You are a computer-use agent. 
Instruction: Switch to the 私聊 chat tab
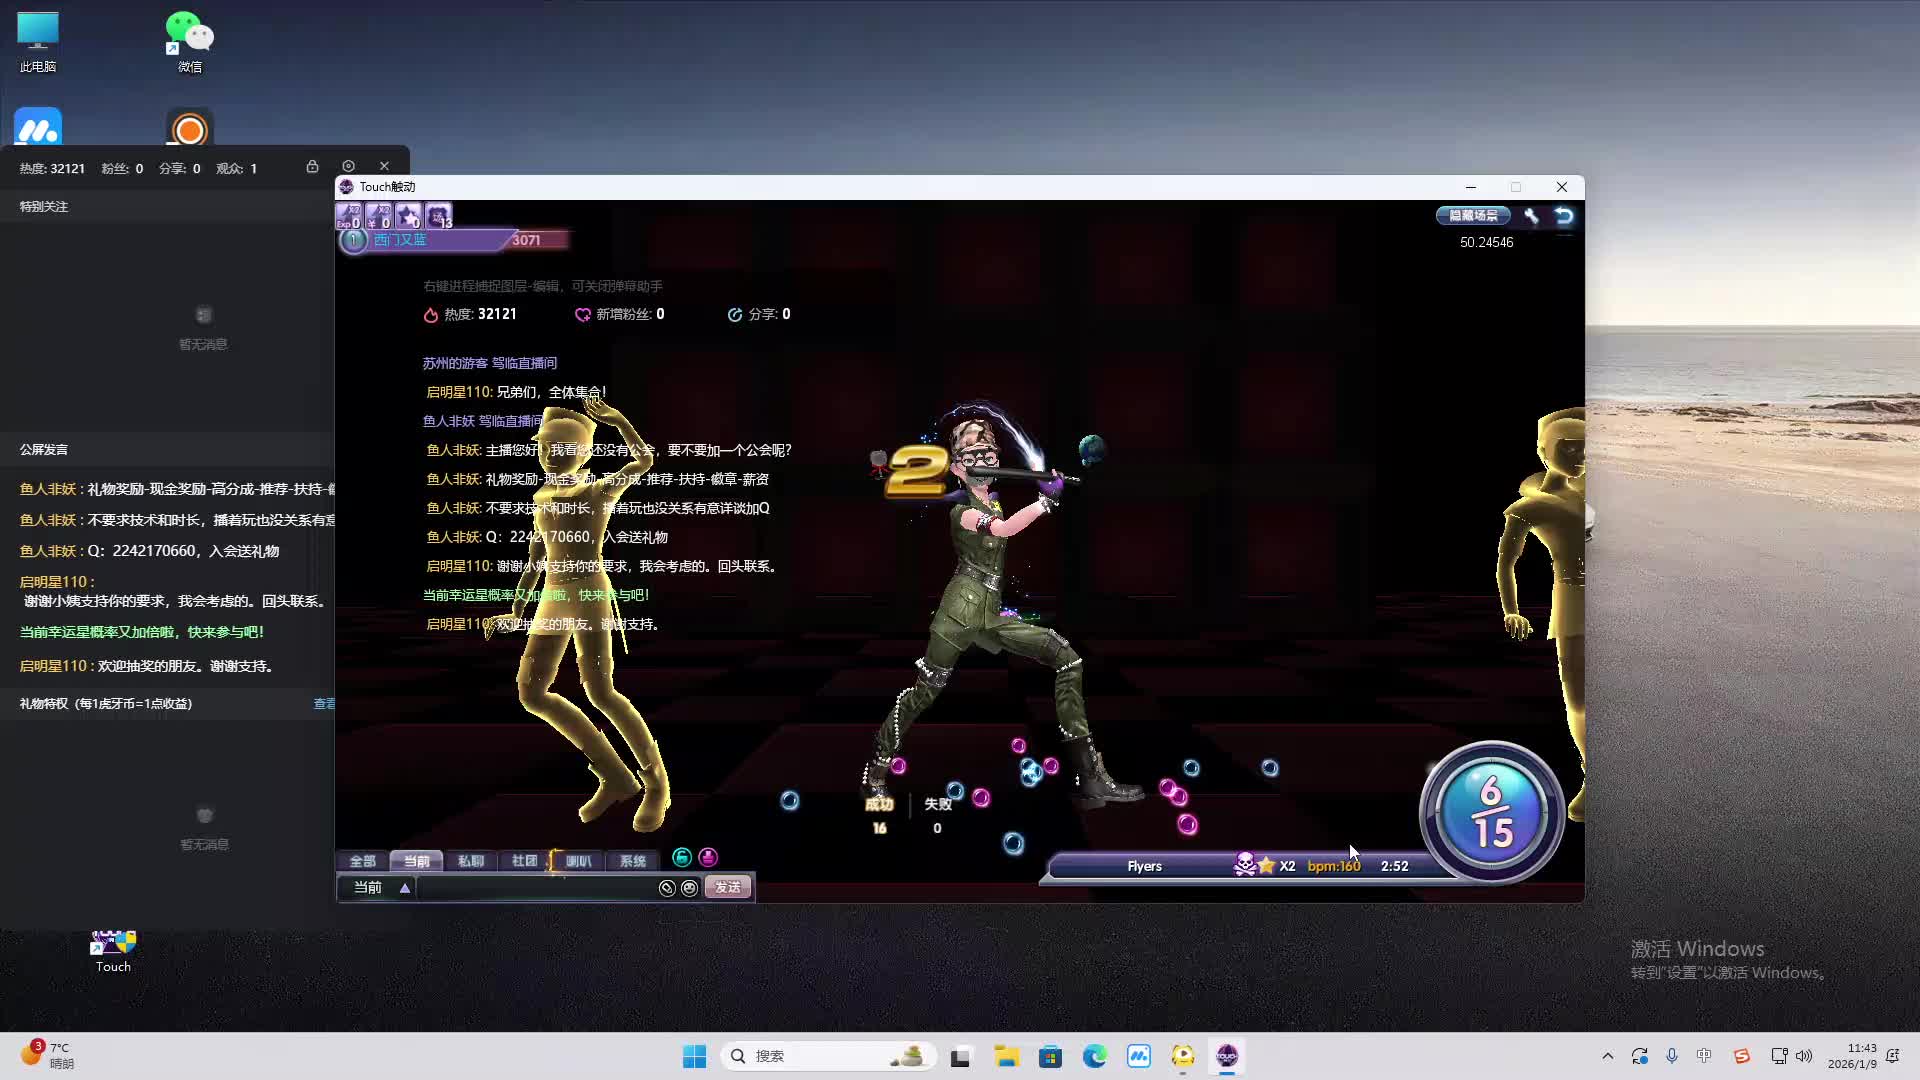(x=470, y=861)
